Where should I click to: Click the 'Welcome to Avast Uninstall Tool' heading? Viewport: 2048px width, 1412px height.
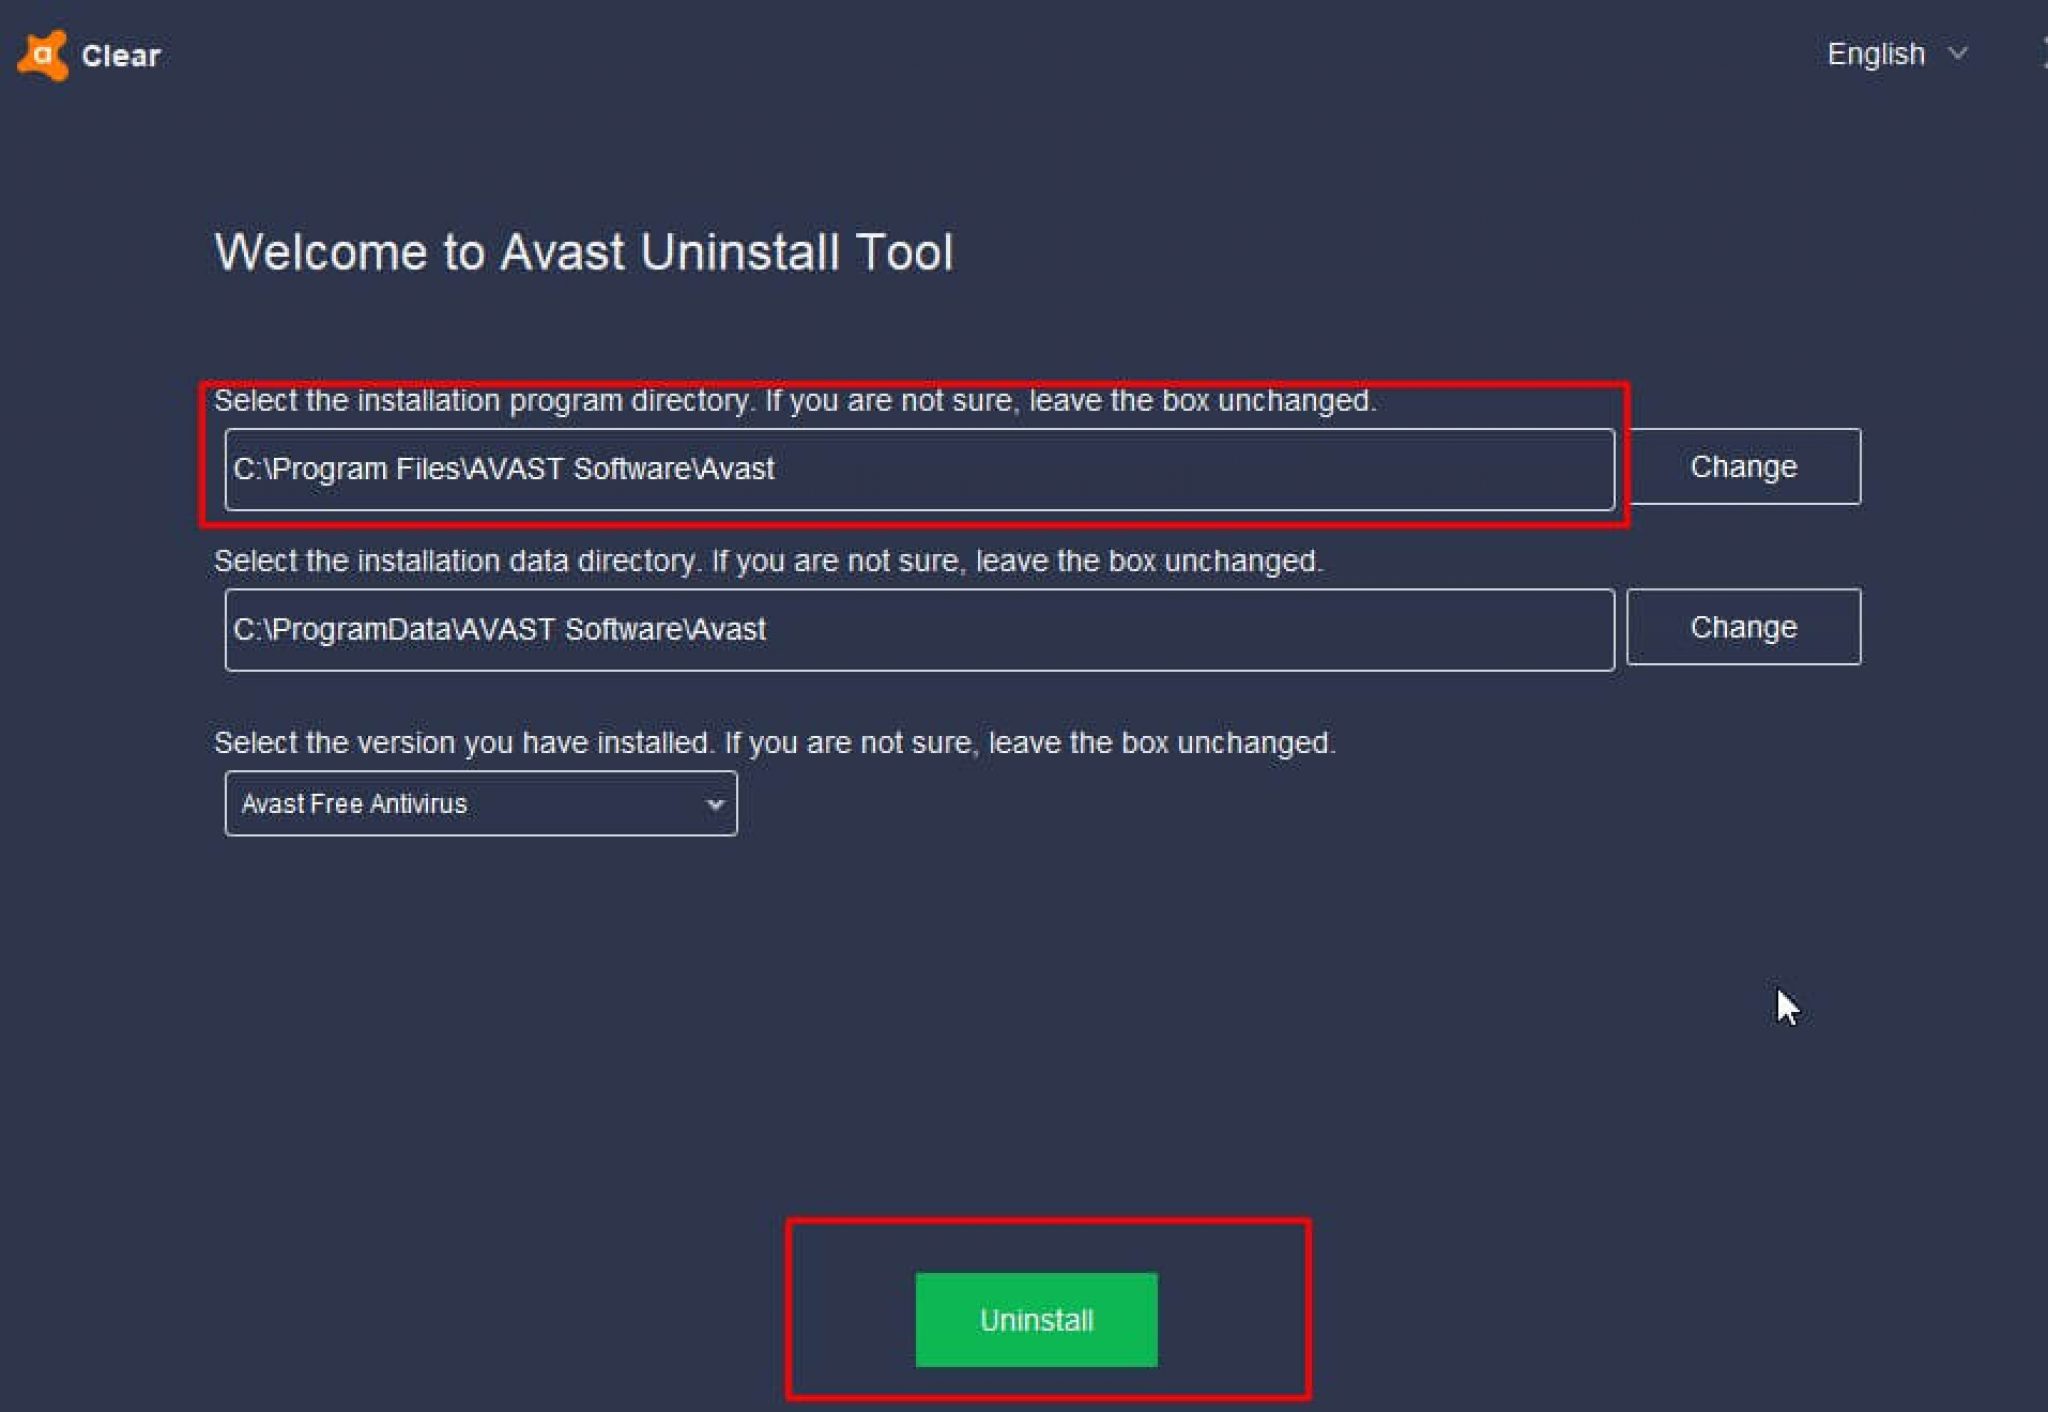pyautogui.click(x=583, y=251)
